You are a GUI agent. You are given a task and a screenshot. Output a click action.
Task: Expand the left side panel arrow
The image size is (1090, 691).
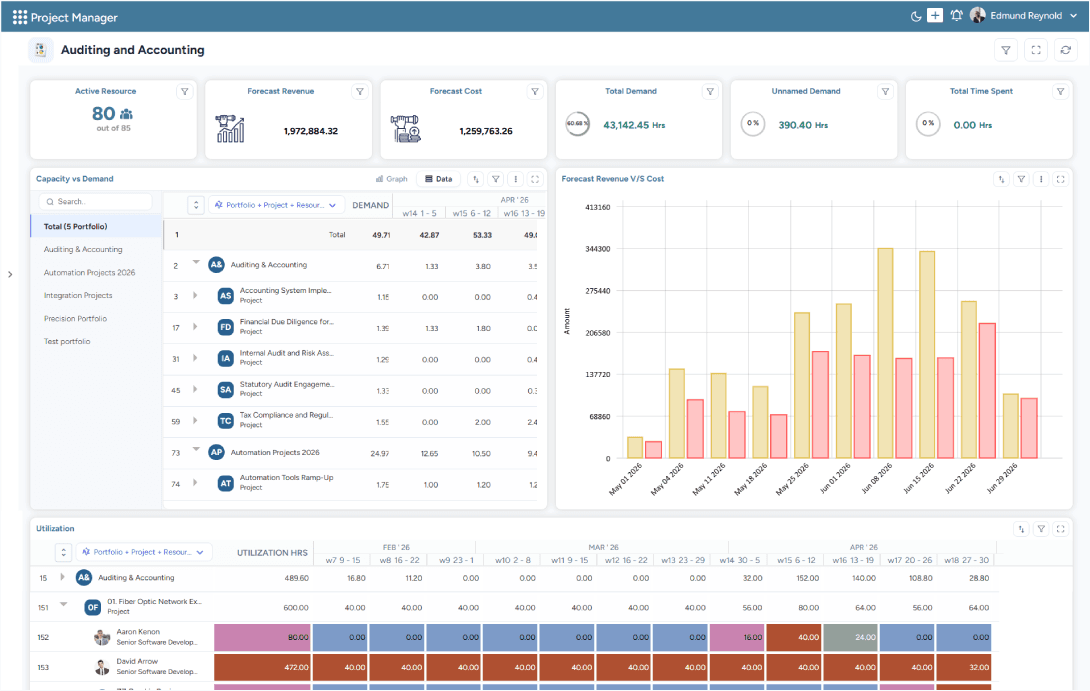point(10,275)
